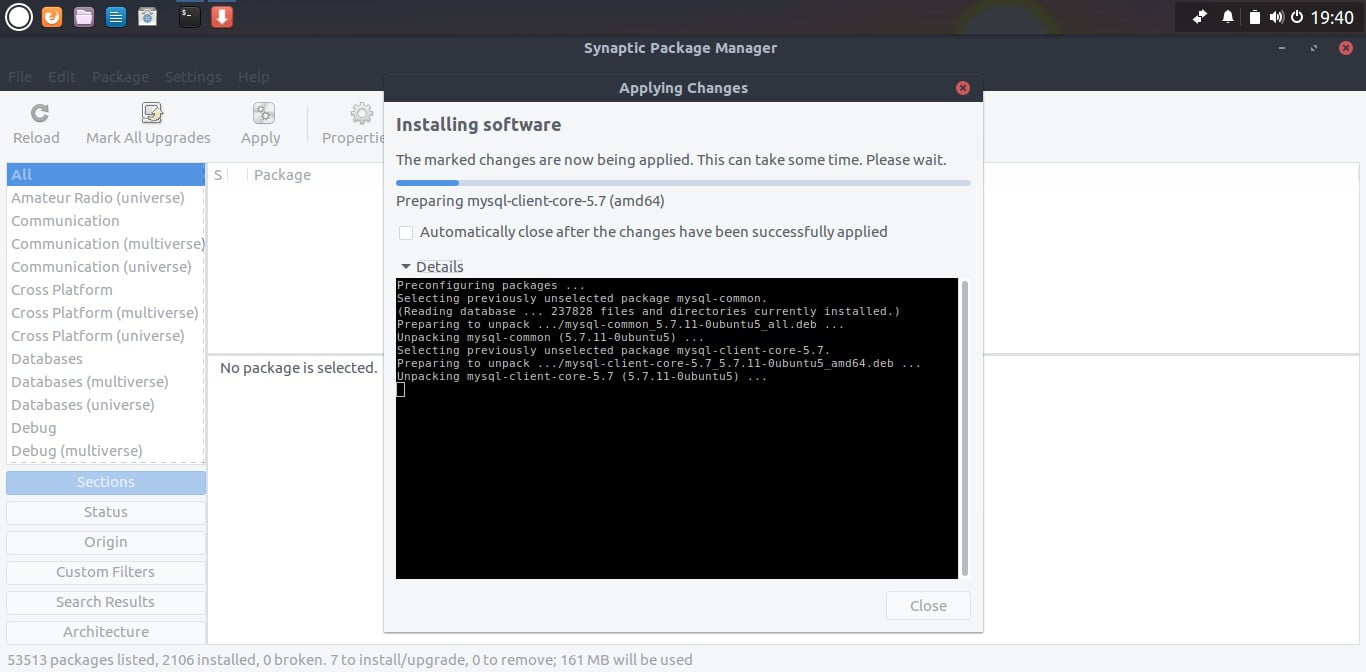Click the Mark All Upgrades toolbar icon
Viewport: 1366px width, 672px height.
point(152,113)
